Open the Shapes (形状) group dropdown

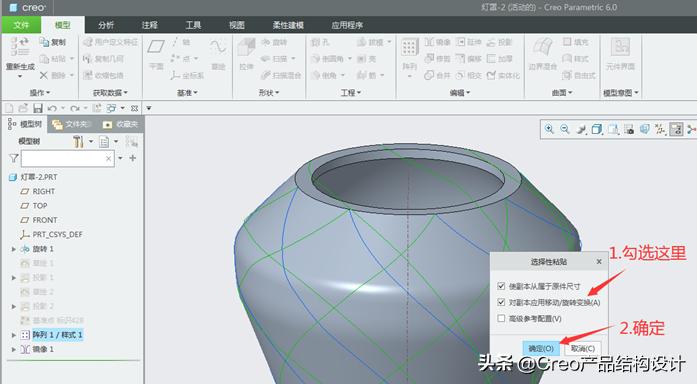pyautogui.click(x=268, y=92)
